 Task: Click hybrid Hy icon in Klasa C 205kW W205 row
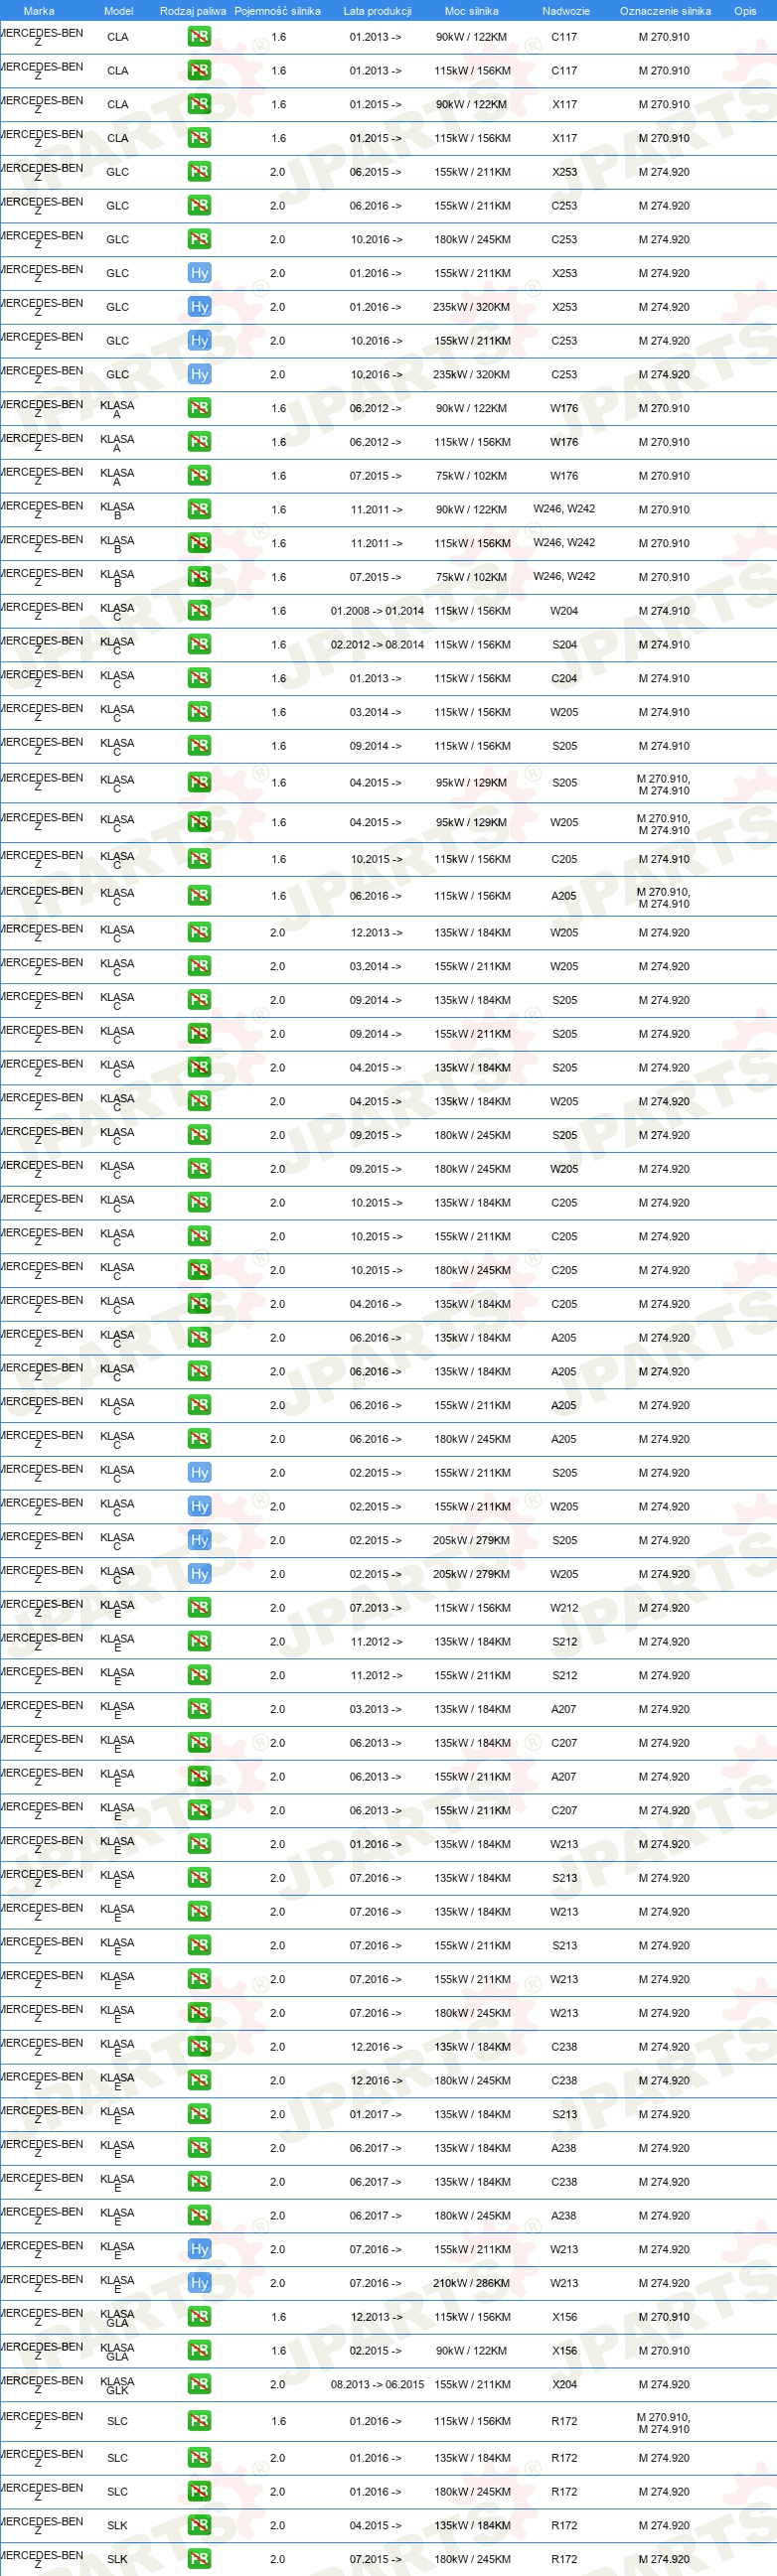pos(199,1574)
